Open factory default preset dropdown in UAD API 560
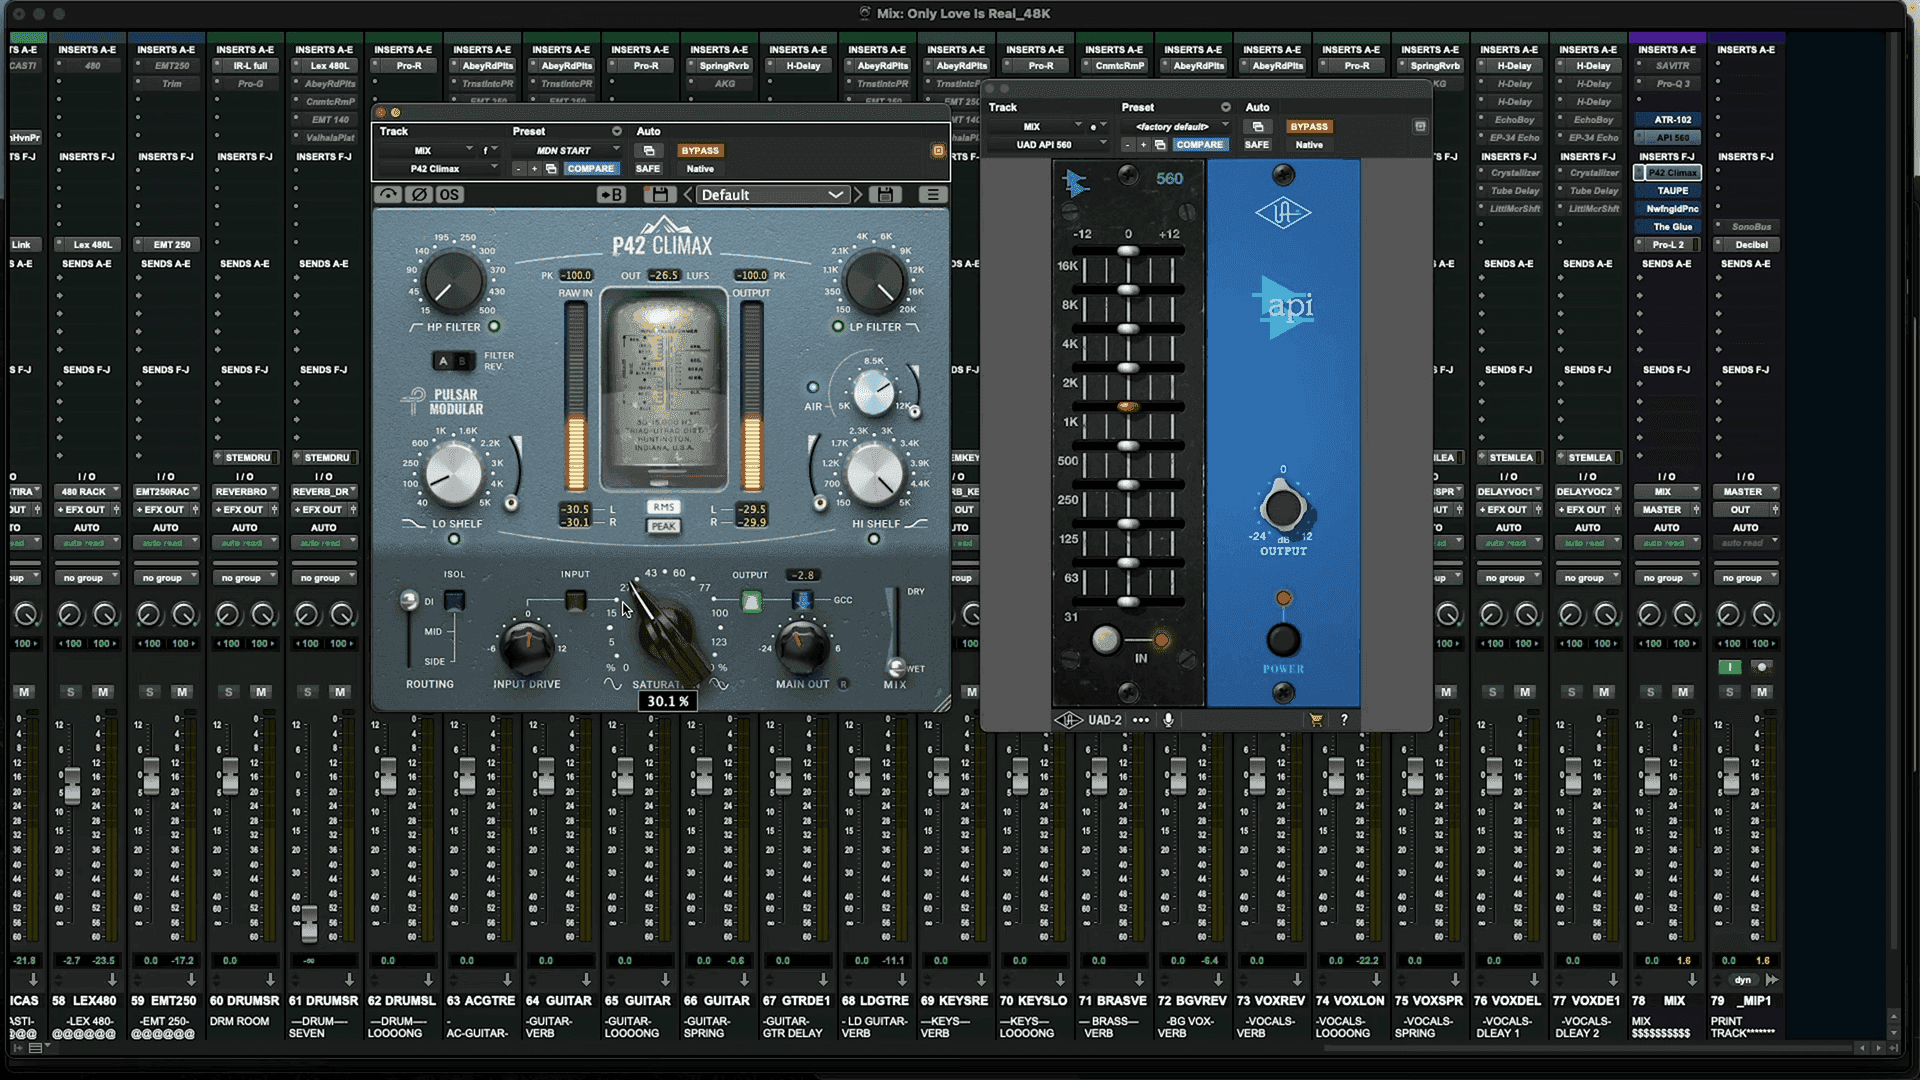The width and height of the screenshot is (1920, 1080). pyautogui.click(x=1177, y=127)
